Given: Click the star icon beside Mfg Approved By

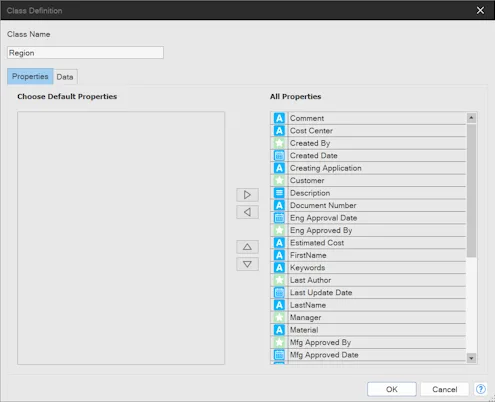Looking at the screenshot, I should 279,342.
